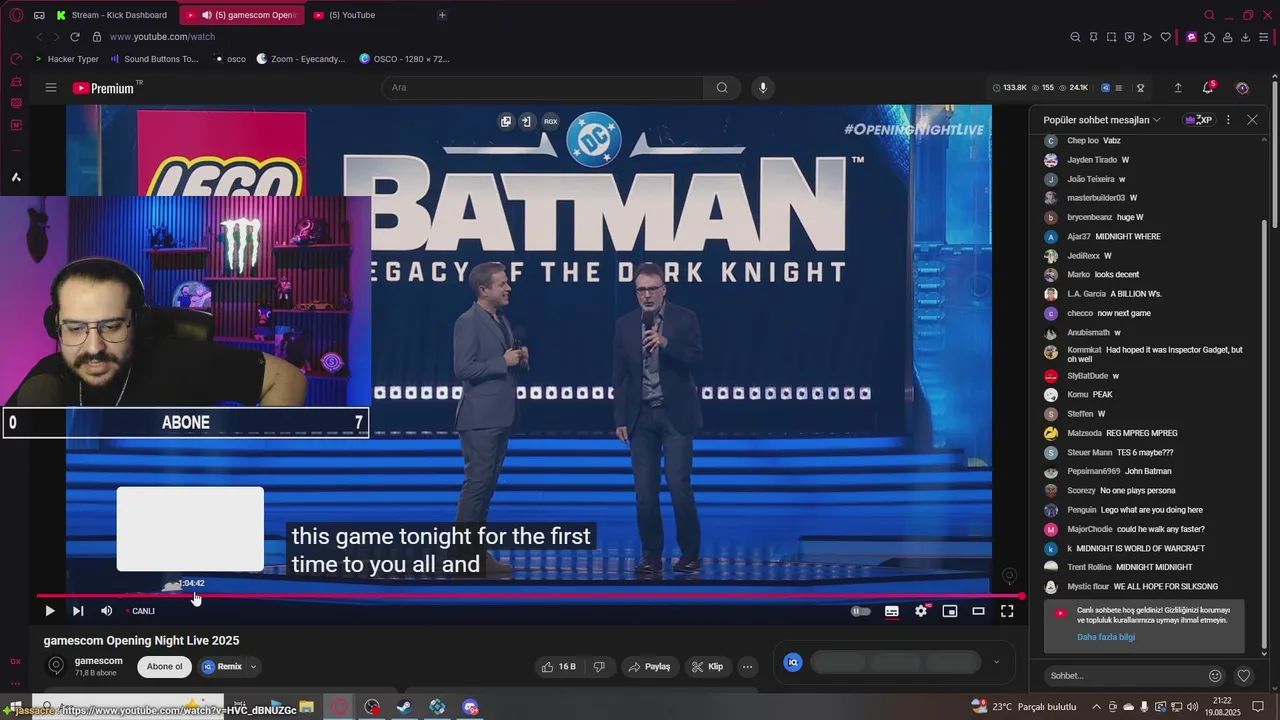Switch to the (5) YouTube tab
The image size is (1280, 720).
[x=352, y=15]
